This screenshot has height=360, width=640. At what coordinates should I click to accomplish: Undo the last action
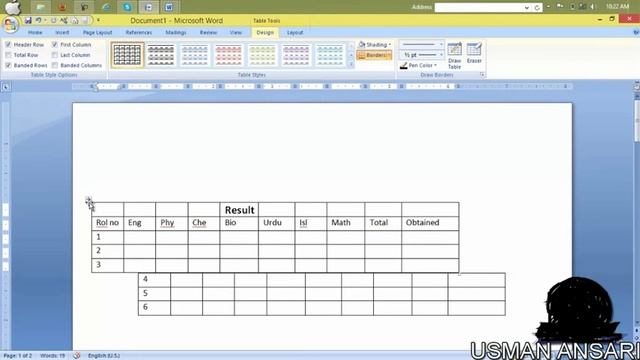[x=38, y=20]
